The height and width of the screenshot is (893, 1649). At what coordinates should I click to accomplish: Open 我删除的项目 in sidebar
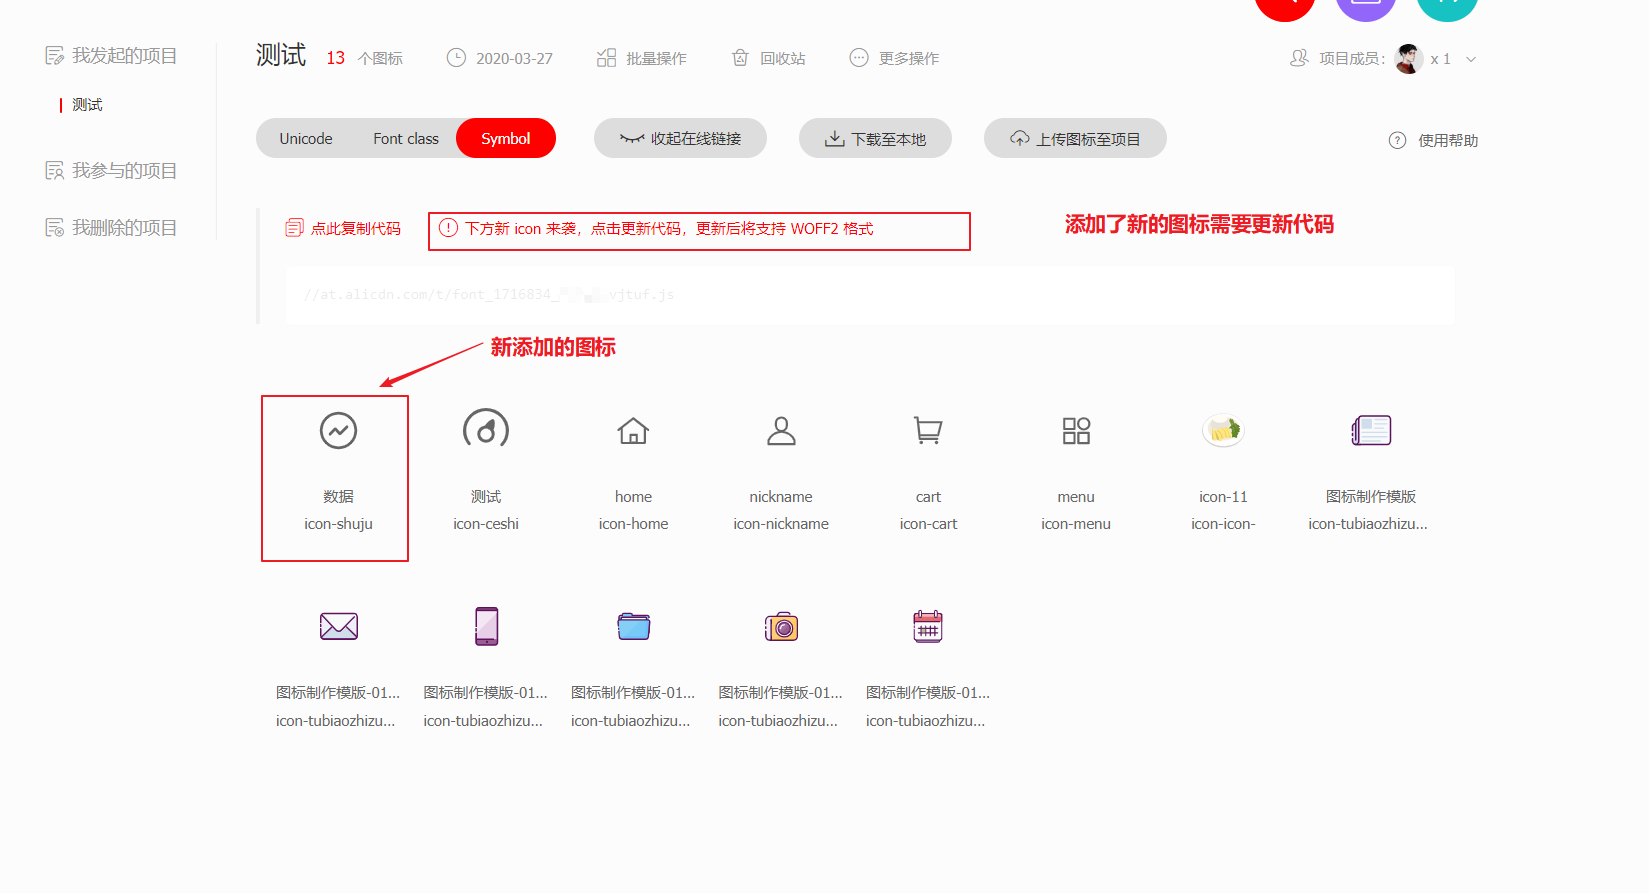[124, 228]
